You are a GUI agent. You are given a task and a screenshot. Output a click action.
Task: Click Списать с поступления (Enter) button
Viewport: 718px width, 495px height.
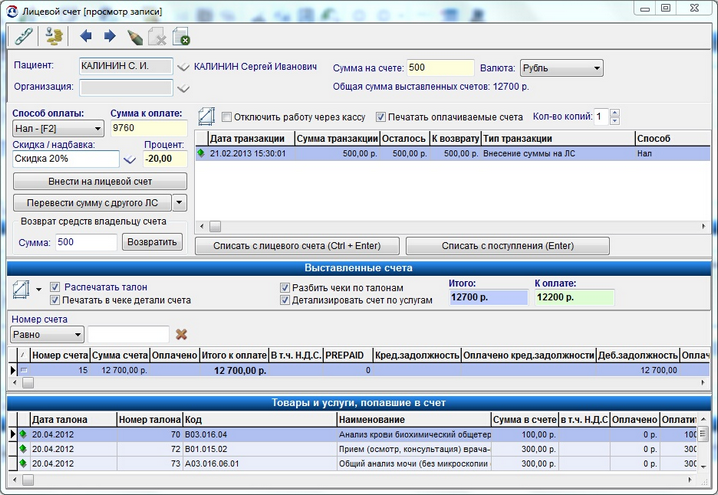coord(507,246)
